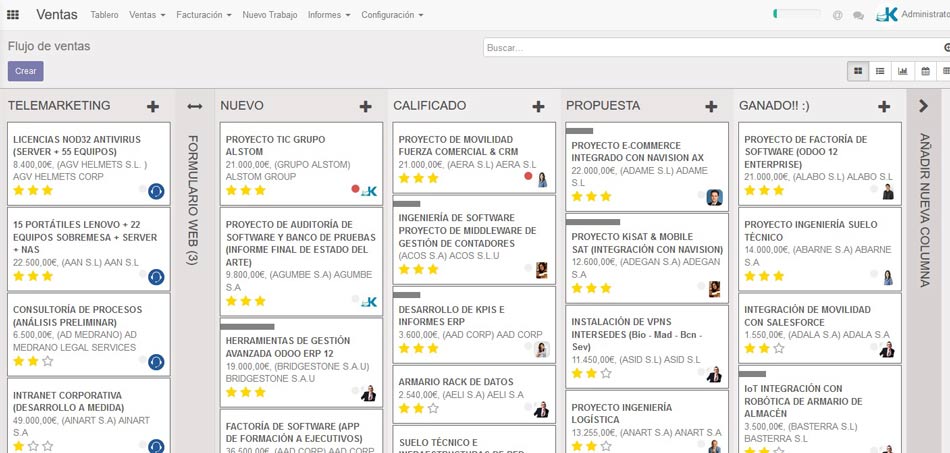The image size is (950, 453).
Task: Toggle second star on Proyecto TIC Grupo Alstom card
Action: (245, 191)
